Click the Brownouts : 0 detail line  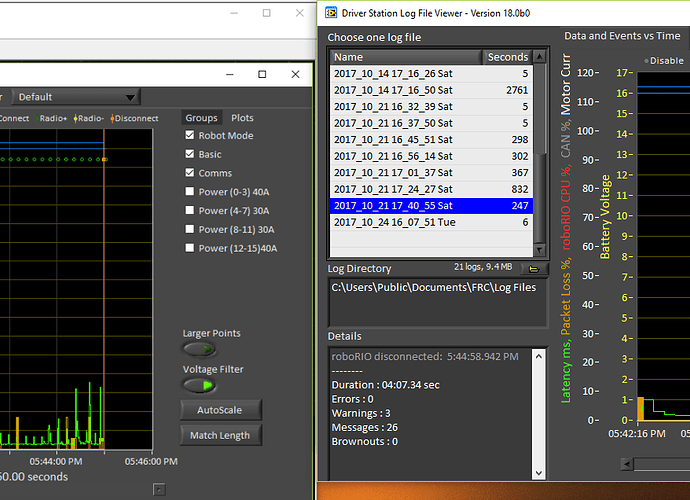pyautogui.click(x=364, y=441)
